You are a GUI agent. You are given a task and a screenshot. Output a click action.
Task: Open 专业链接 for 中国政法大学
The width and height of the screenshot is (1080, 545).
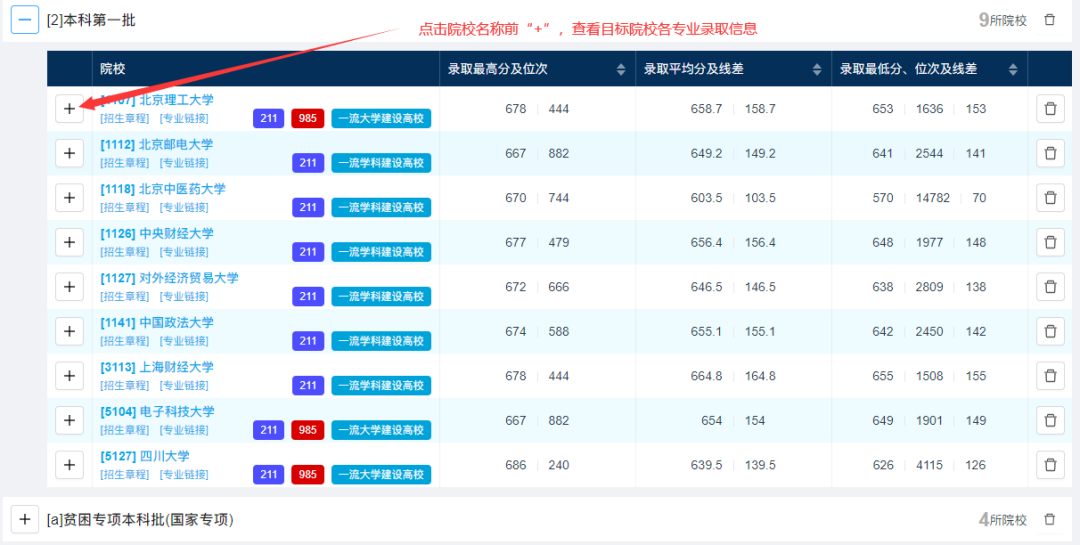pyautogui.click(x=184, y=340)
